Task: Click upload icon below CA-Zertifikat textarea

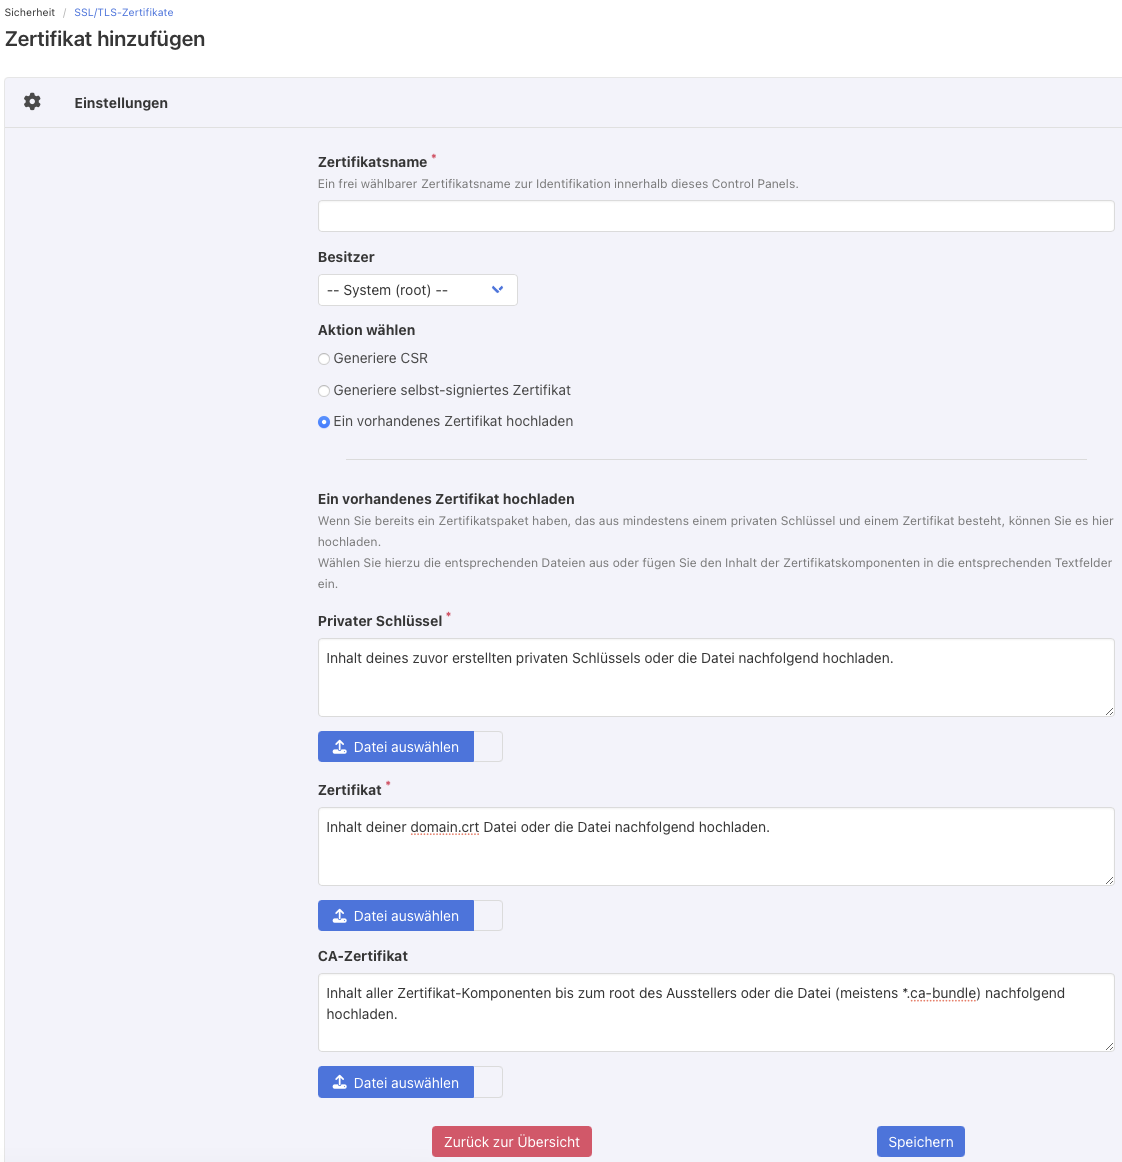Action: [x=340, y=1083]
